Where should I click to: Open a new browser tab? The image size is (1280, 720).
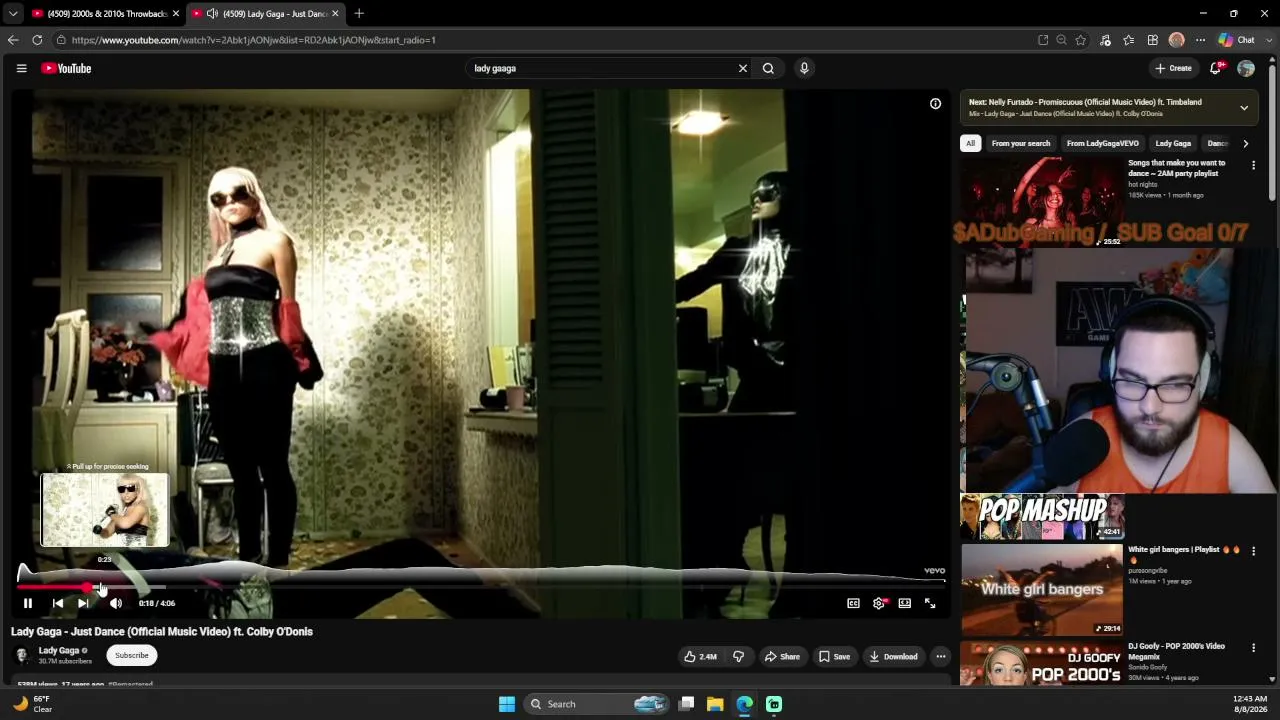coord(359,14)
